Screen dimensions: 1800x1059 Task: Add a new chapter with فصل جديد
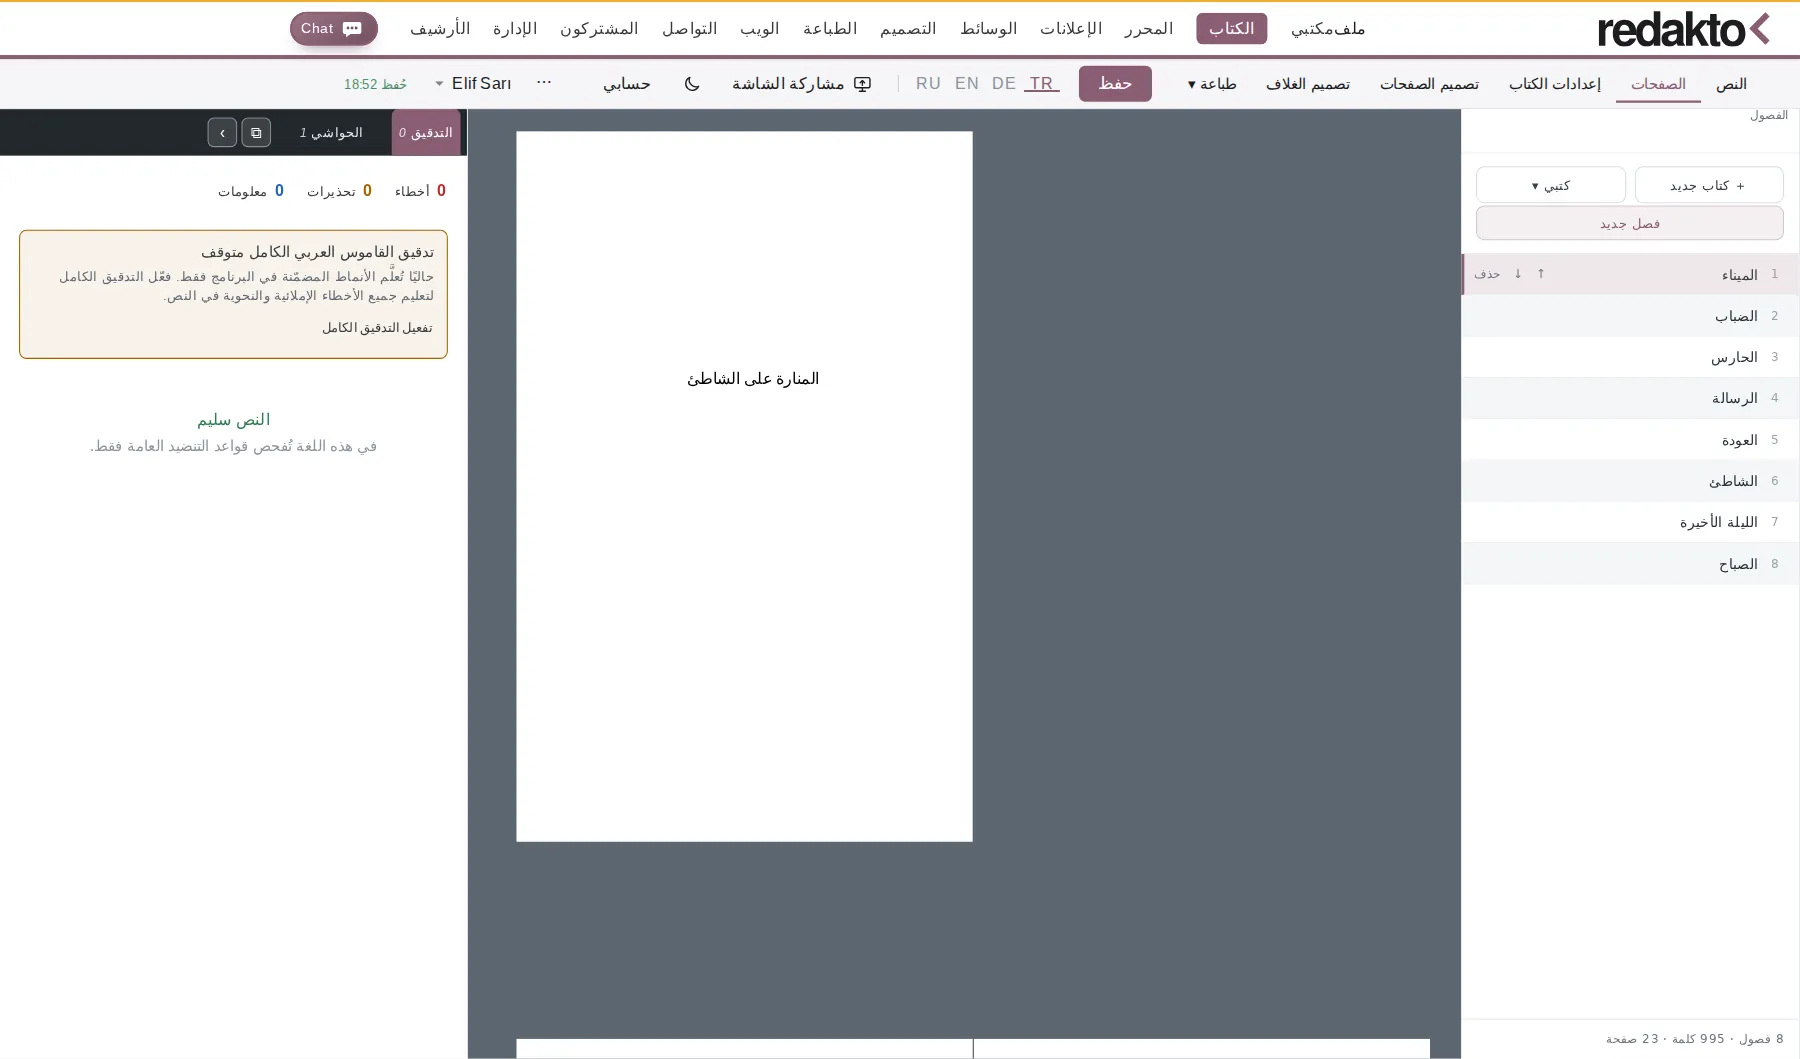[x=1630, y=223]
